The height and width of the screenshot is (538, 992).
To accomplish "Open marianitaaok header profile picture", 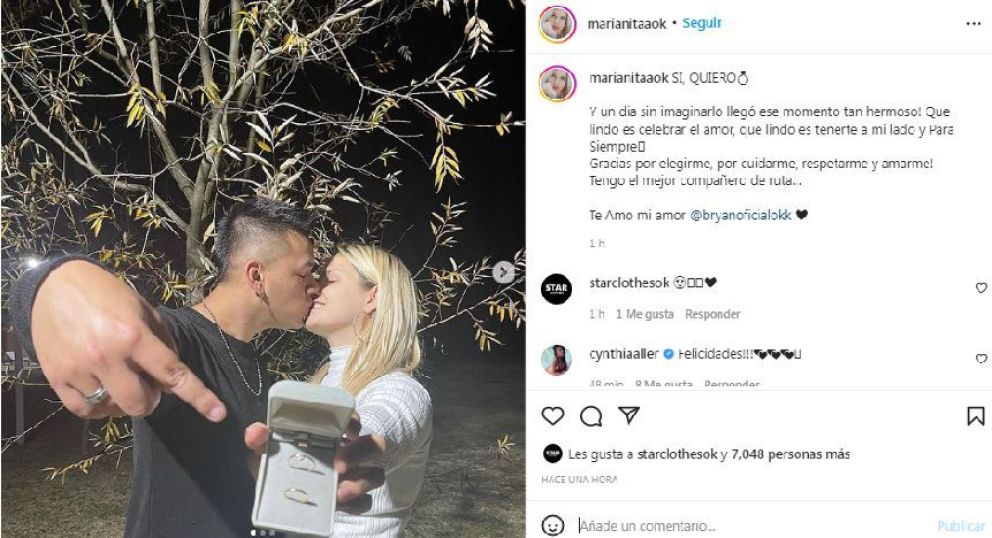I will (x=557, y=24).
